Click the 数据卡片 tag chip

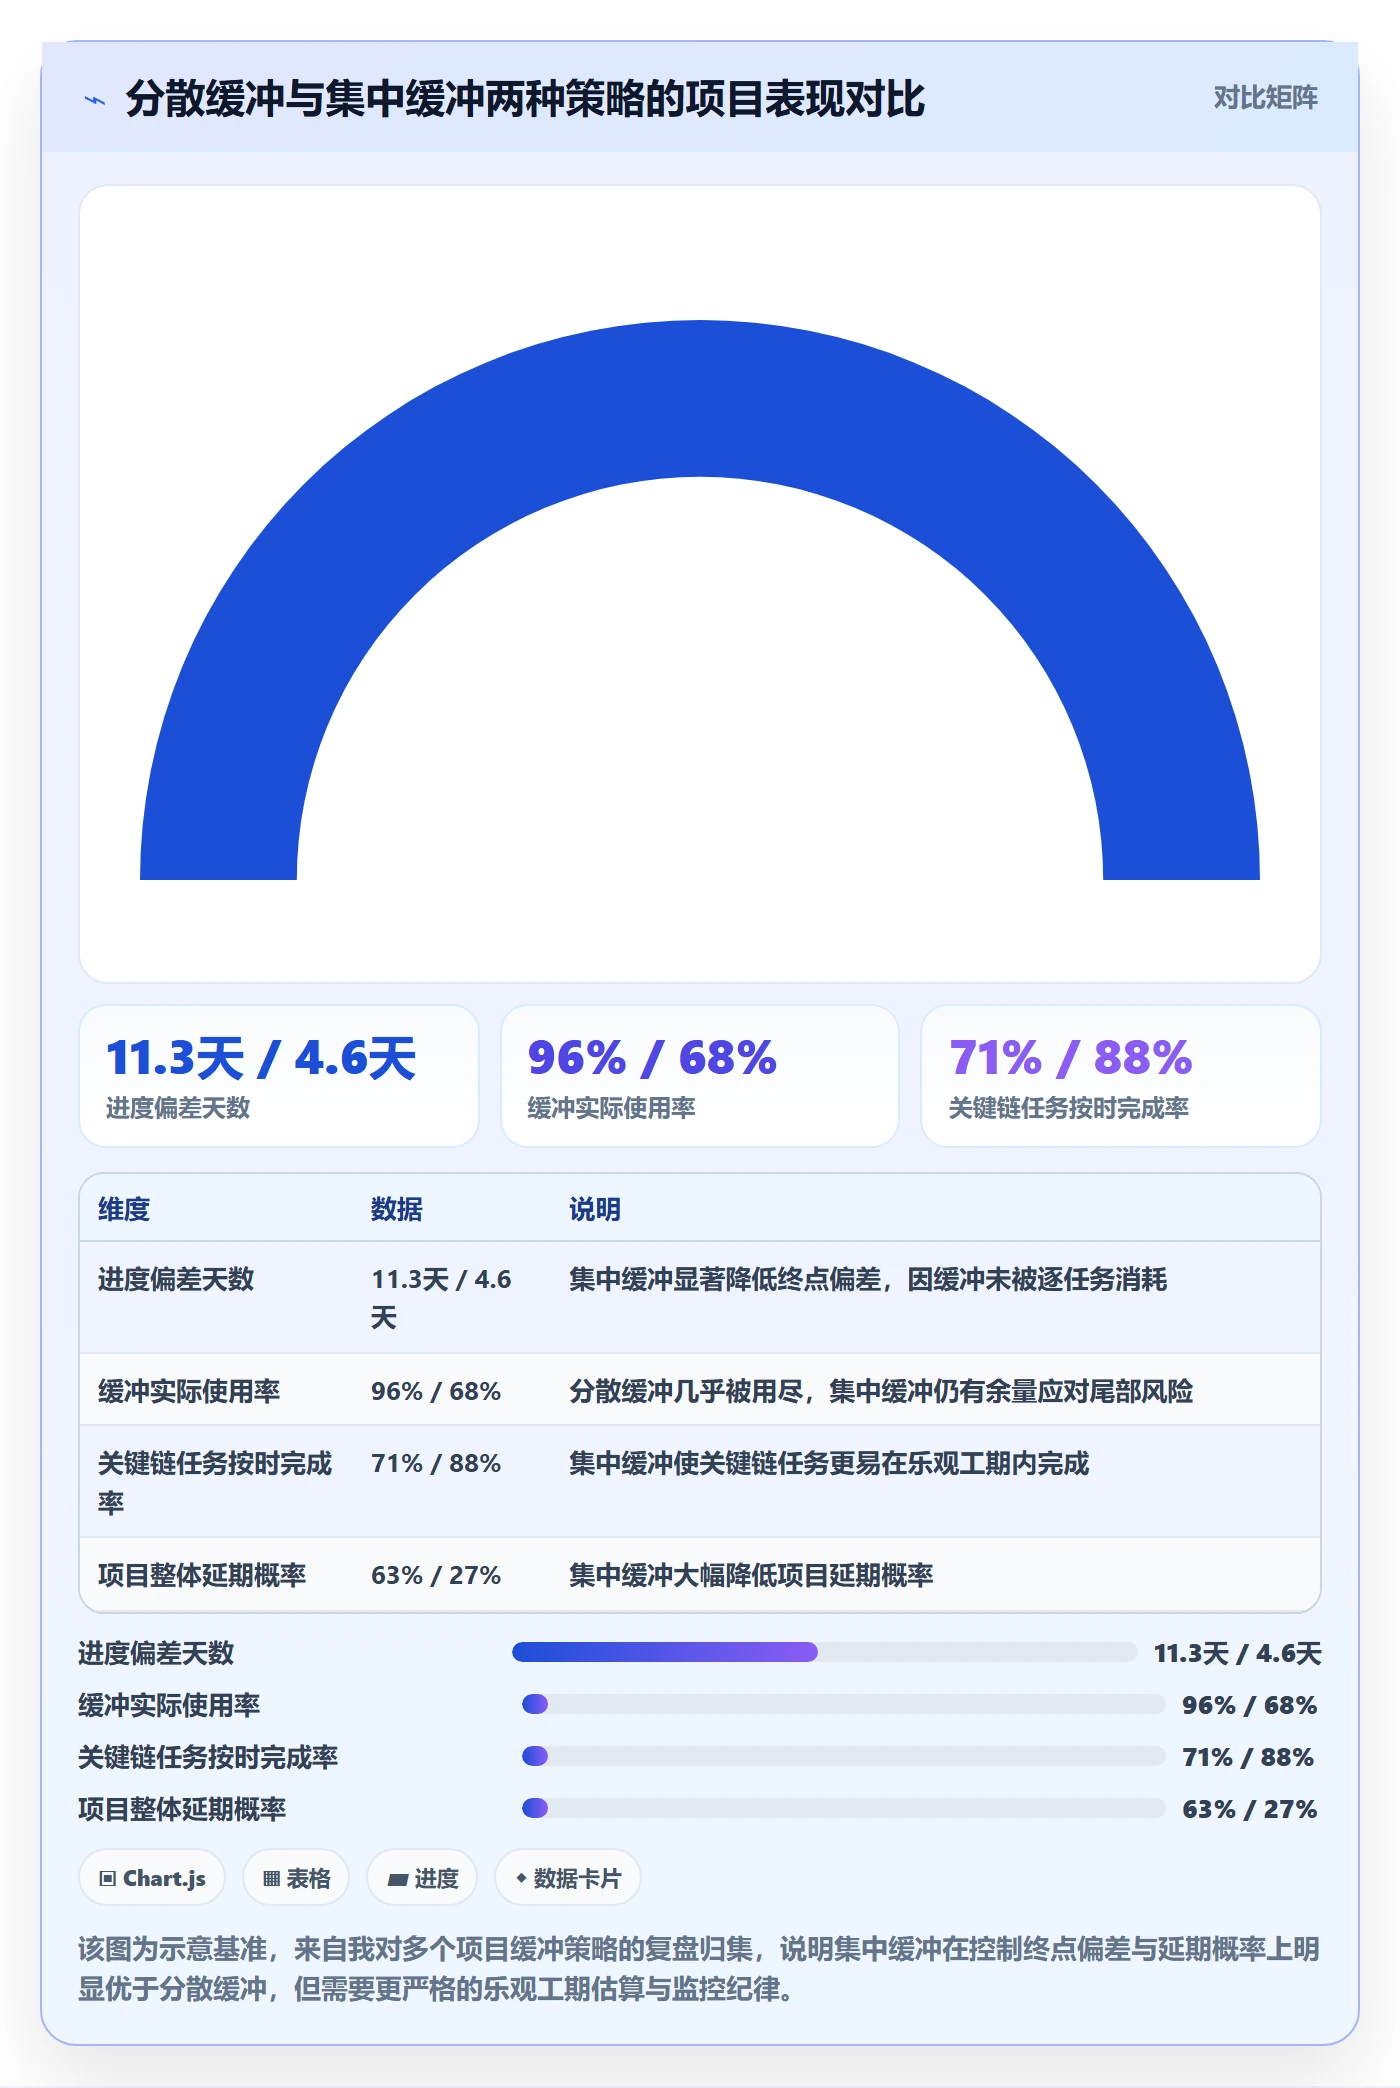pos(568,1878)
